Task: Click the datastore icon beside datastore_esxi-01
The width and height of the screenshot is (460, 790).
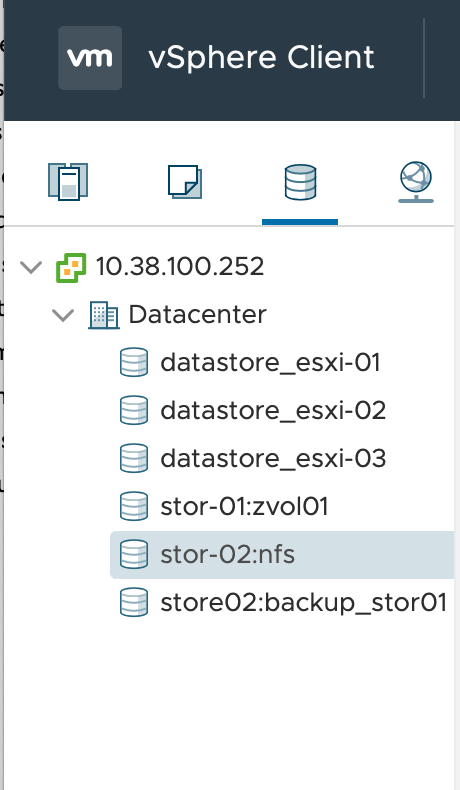Action: tap(134, 362)
